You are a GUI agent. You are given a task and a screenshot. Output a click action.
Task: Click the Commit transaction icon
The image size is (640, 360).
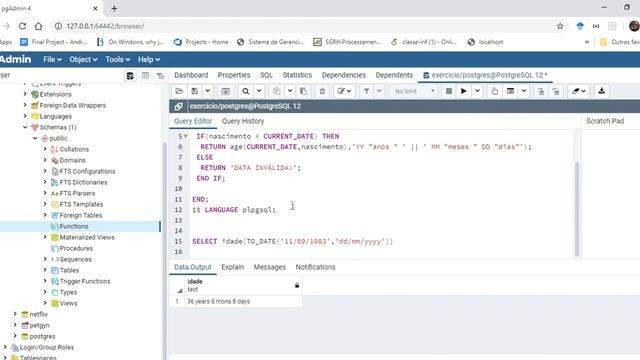pyautogui.click(x=541, y=91)
